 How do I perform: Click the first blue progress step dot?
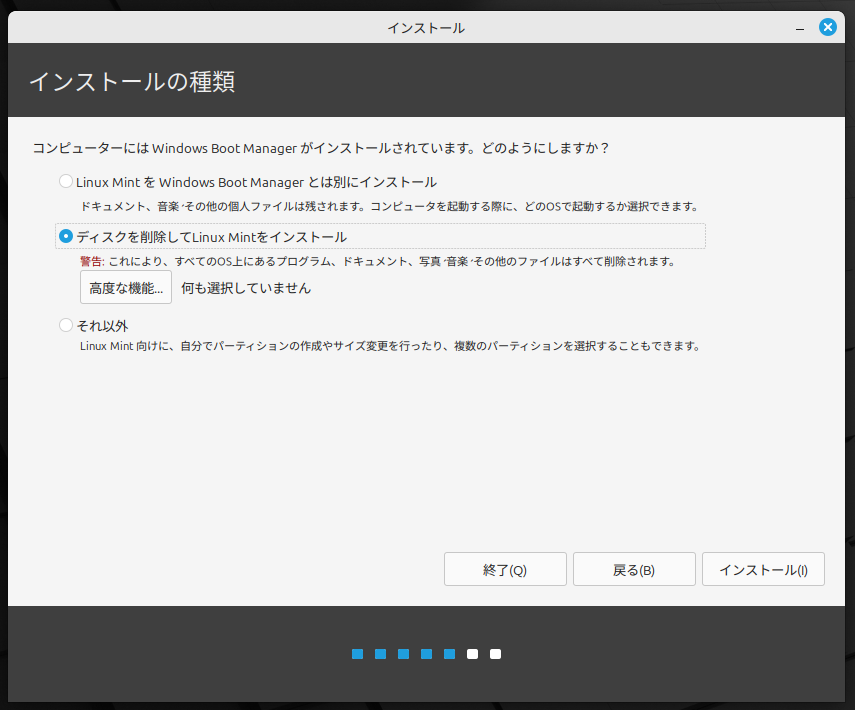[x=357, y=654]
